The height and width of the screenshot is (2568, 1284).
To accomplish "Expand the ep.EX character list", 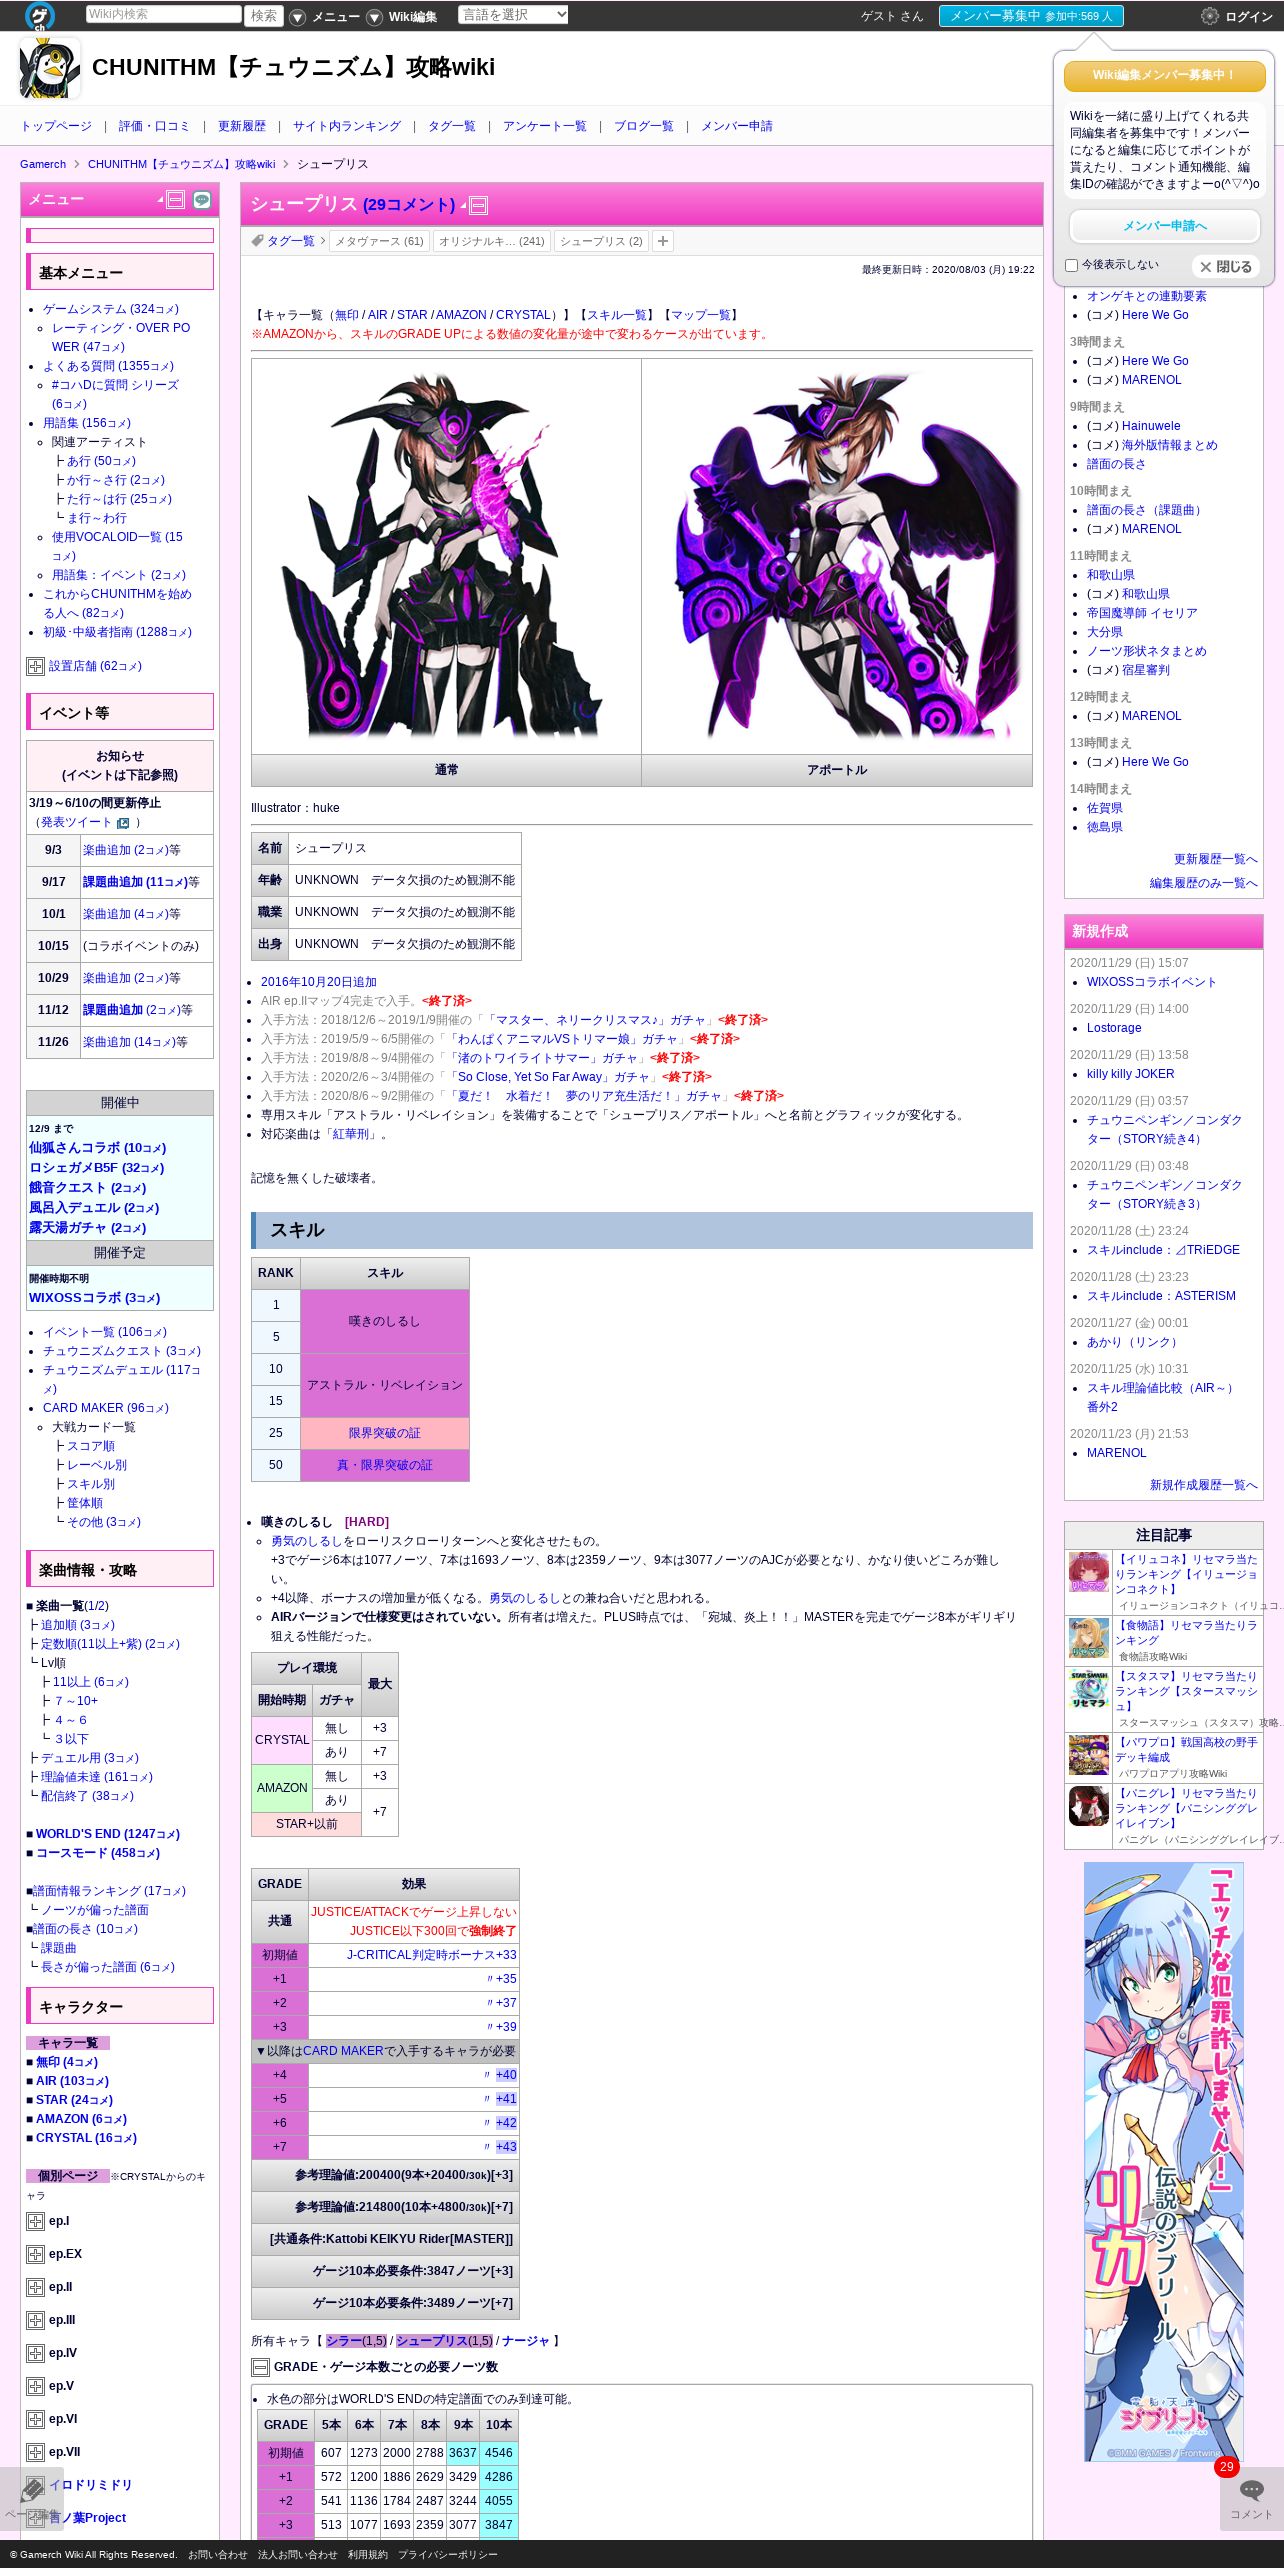I will [x=35, y=2254].
